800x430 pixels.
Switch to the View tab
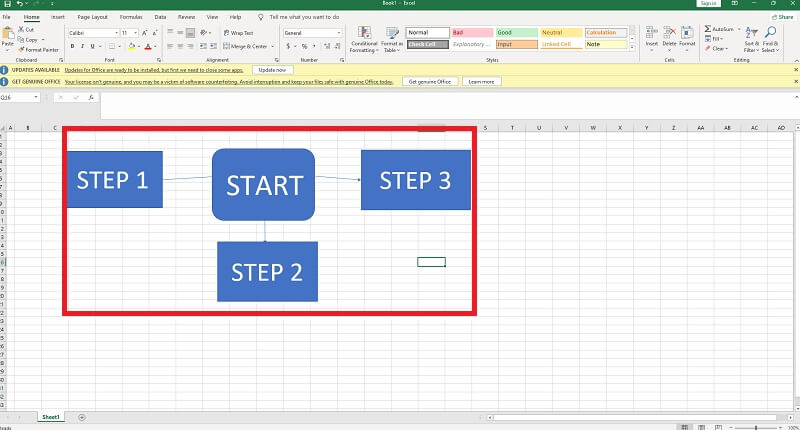tap(212, 17)
